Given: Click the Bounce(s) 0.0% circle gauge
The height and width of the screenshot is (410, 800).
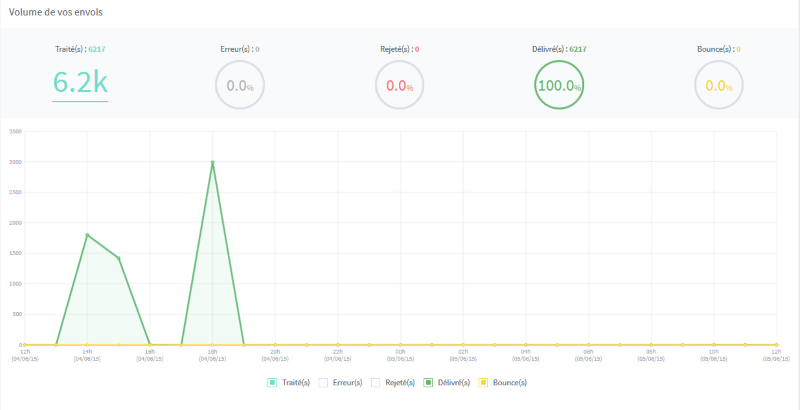Looking at the screenshot, I should click(719, 85).
